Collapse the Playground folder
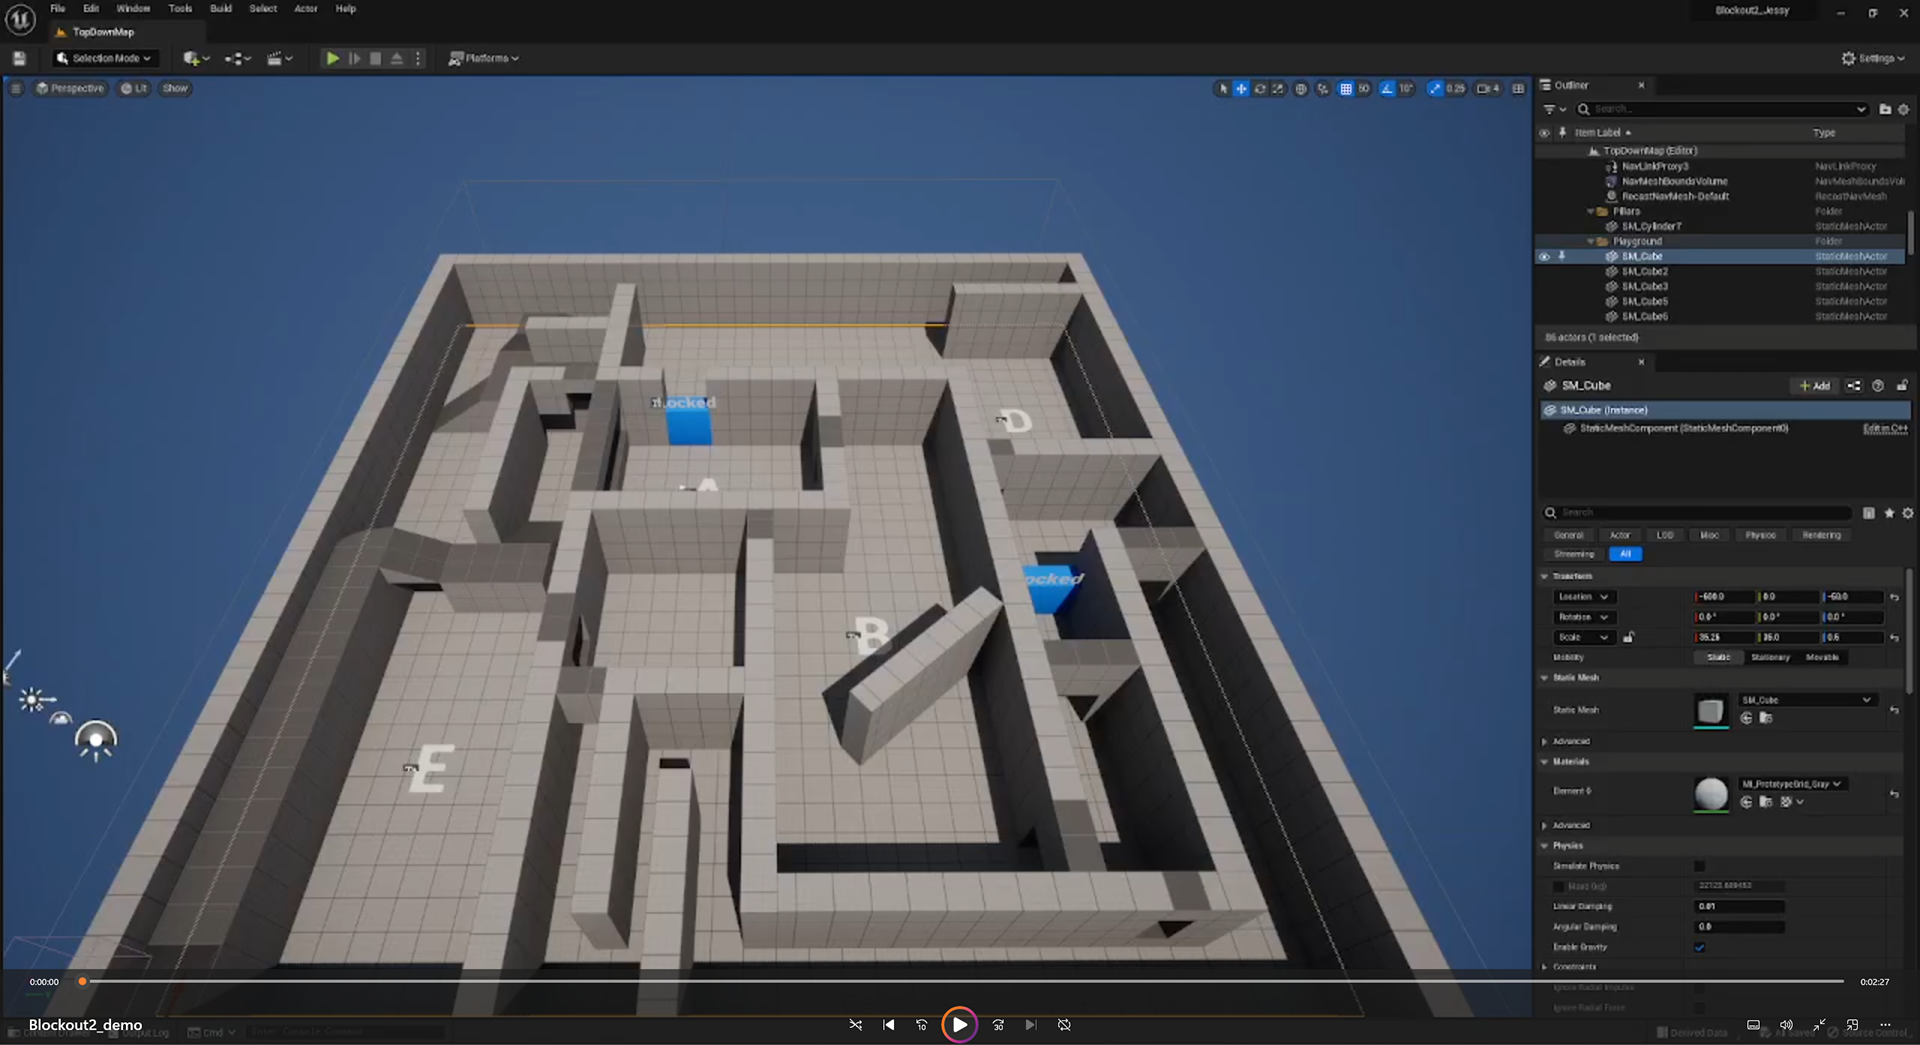1920x1045 pixels. [x=1590, y=242]
